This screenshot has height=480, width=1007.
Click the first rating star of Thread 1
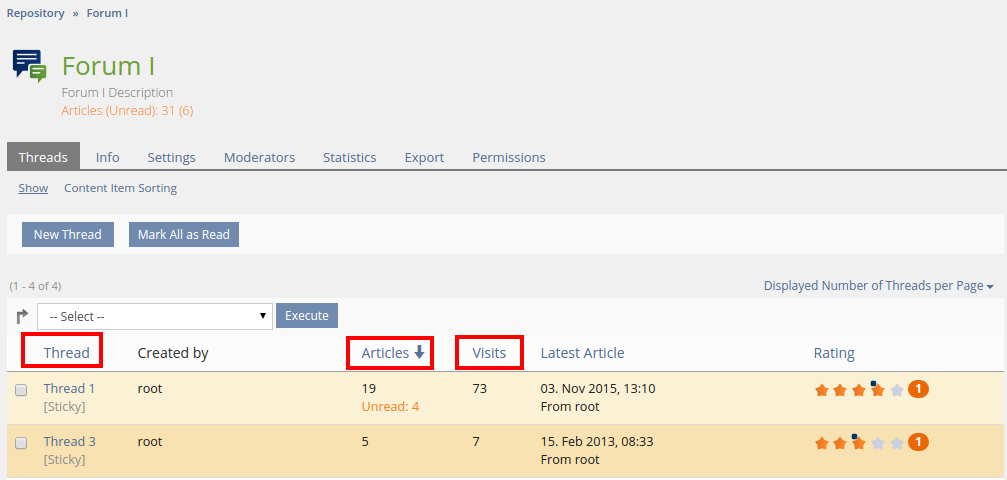tap(821, 390)
